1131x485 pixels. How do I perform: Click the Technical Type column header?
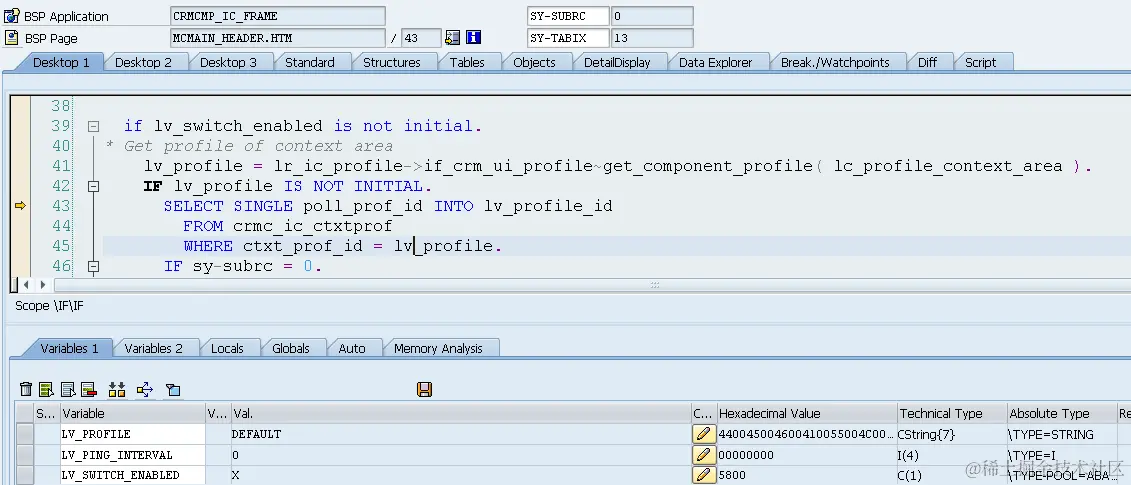951,414
